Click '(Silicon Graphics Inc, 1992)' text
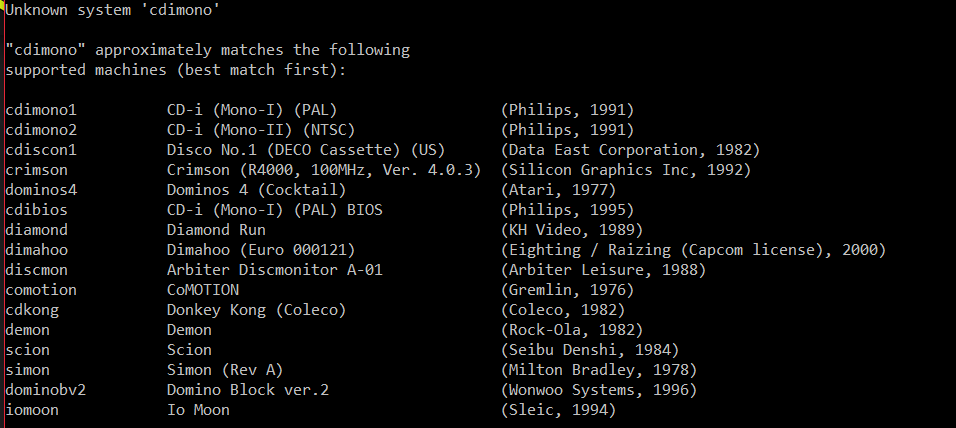Screen dimensions: 956x428 pos(626,169)
